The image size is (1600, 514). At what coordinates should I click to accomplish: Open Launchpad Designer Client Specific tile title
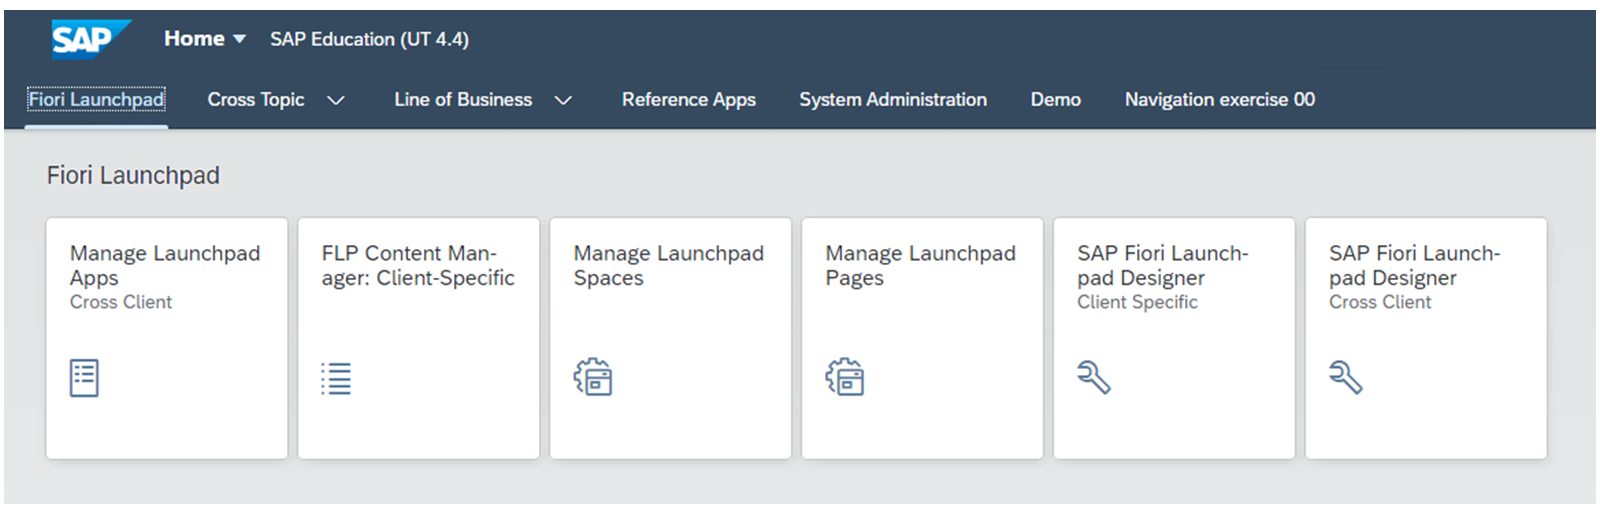[1163, 265]
